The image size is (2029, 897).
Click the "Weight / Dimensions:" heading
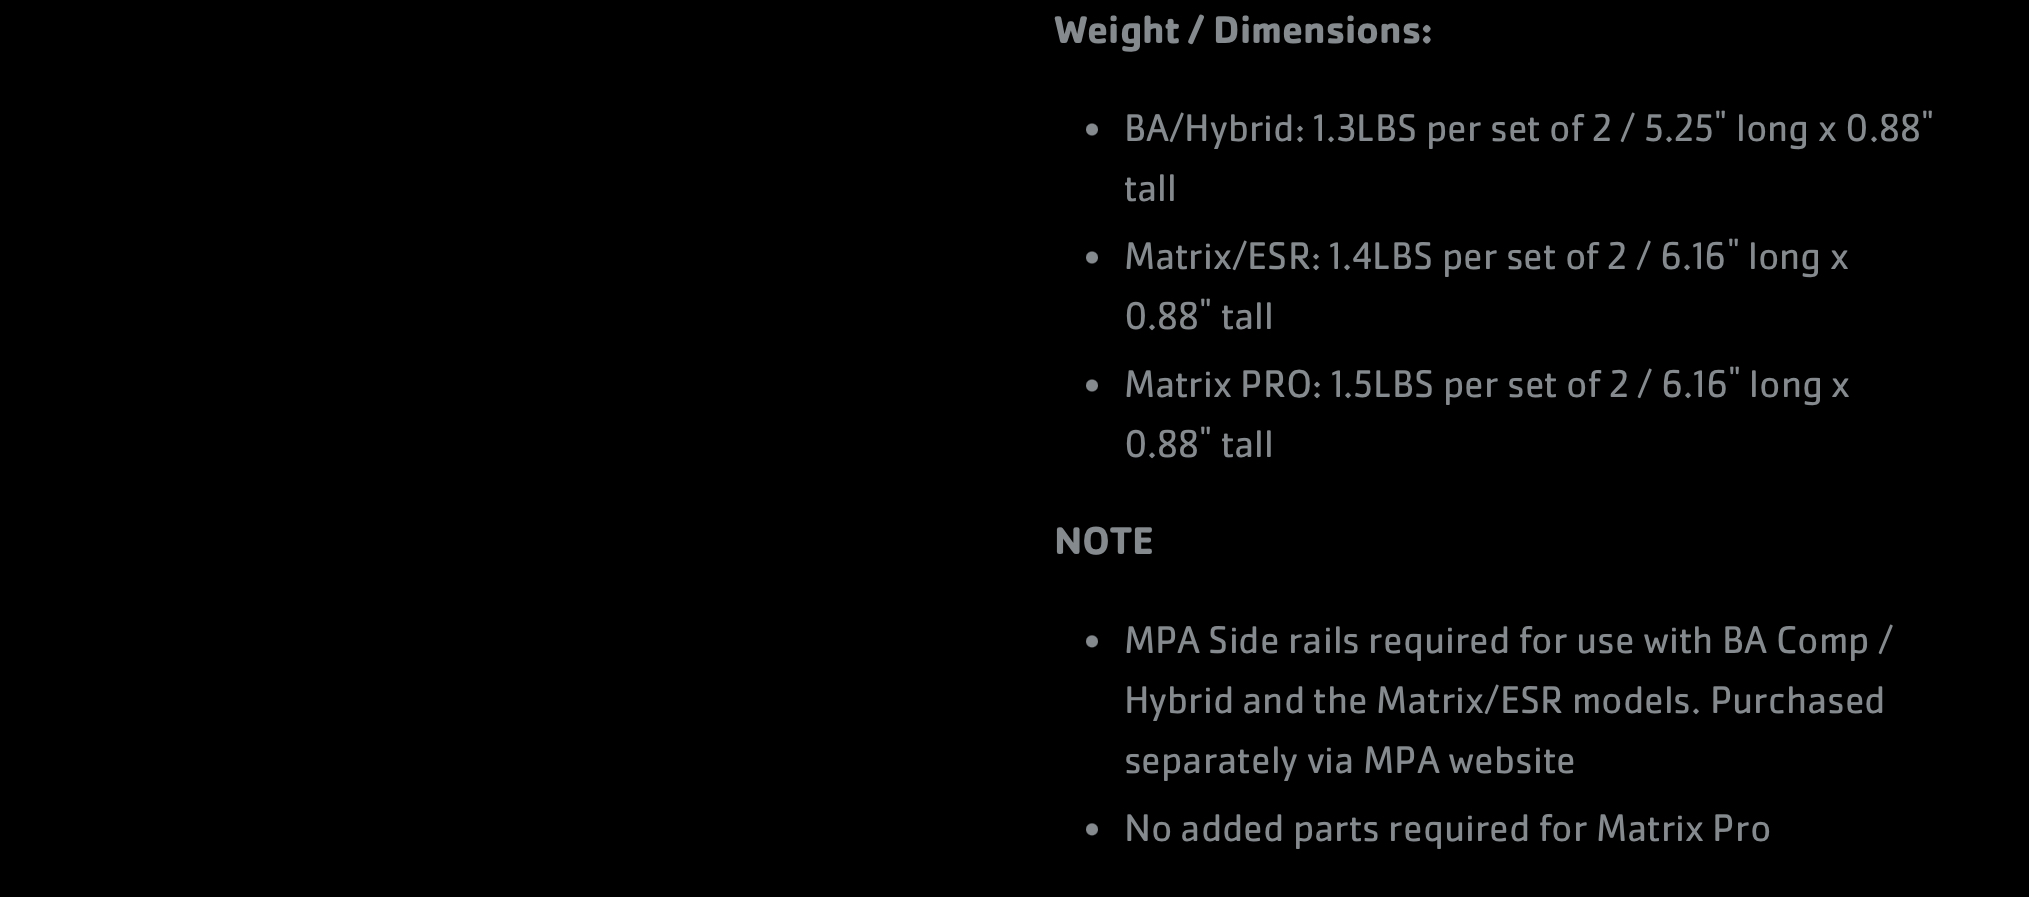1243,31
